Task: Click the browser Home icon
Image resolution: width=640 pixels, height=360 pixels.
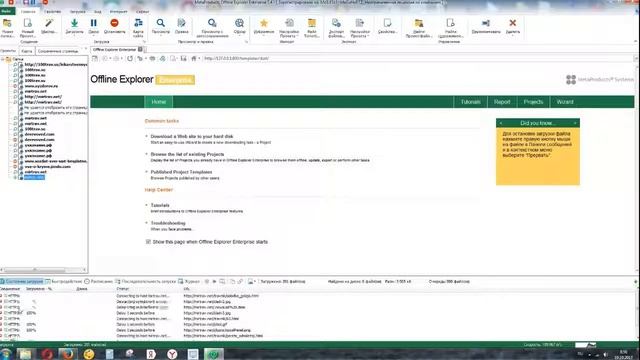Action: [194, 58]
